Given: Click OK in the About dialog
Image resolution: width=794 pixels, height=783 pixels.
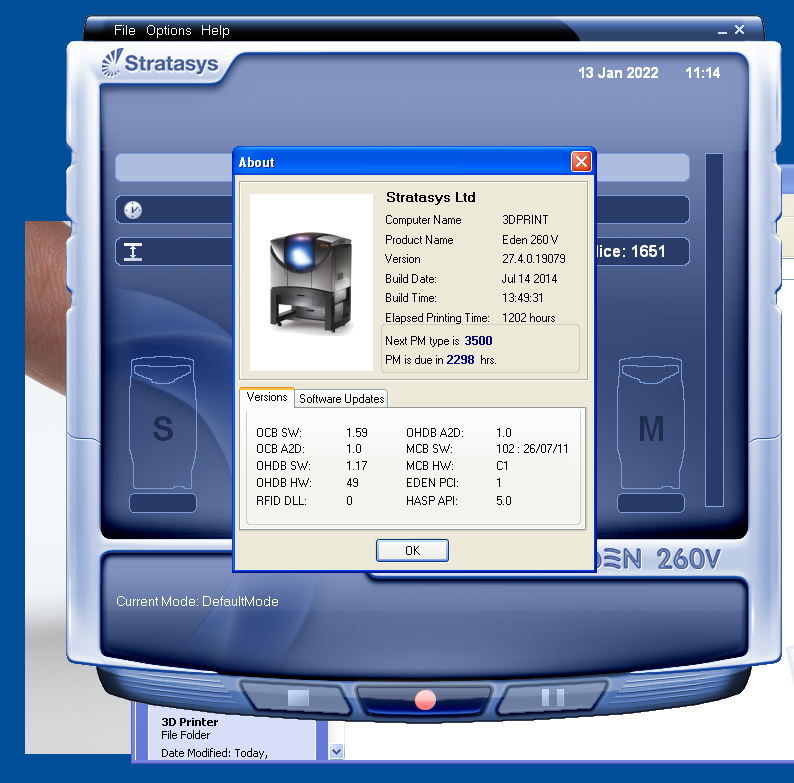Looking at the screenshot, I should 412,551.
